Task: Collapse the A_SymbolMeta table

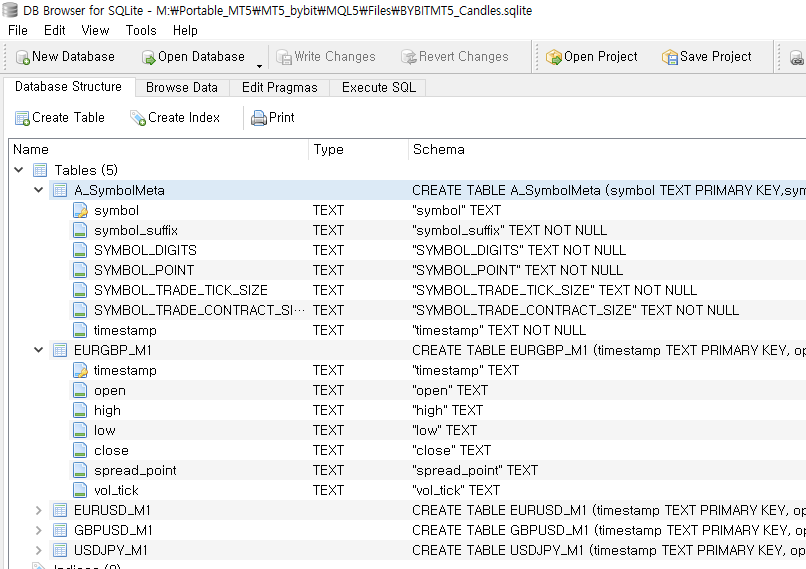Action: pyautogui.click(x=39, y=190)
